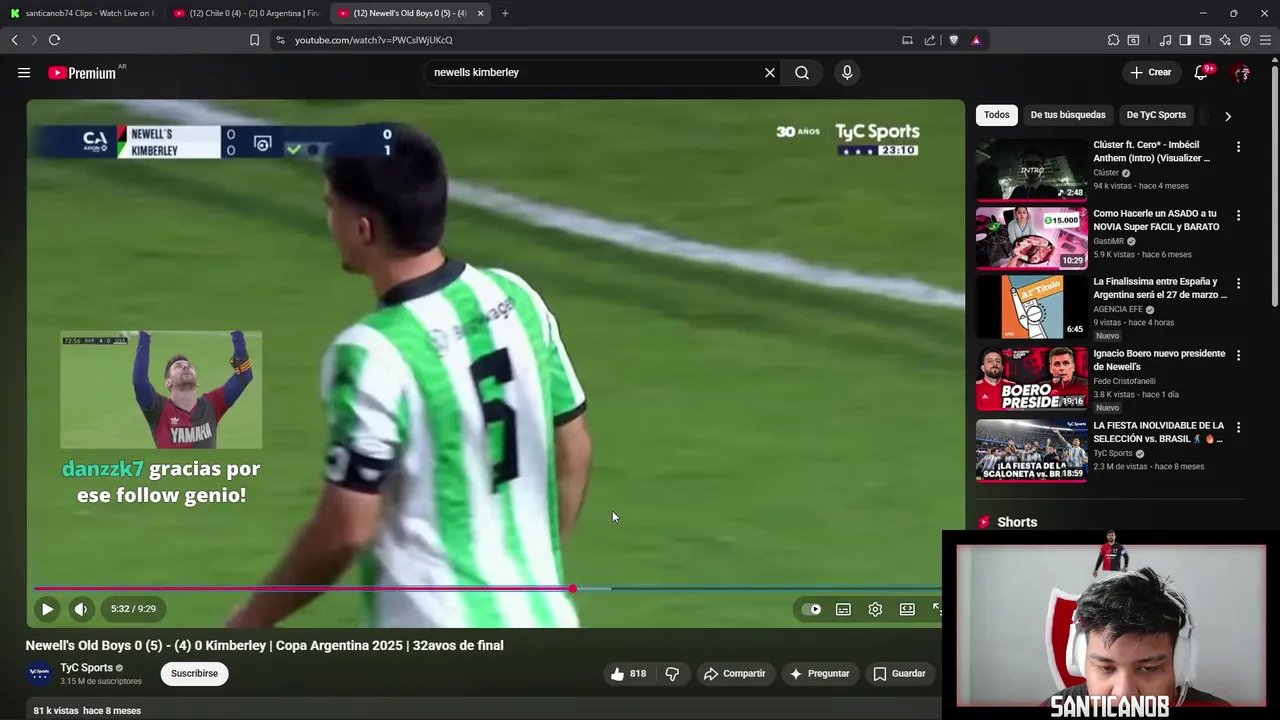Open options for Ignacio Boero video
Image resolution: width=1280 pixels, height=720 pixels.
pos(1238,355)
